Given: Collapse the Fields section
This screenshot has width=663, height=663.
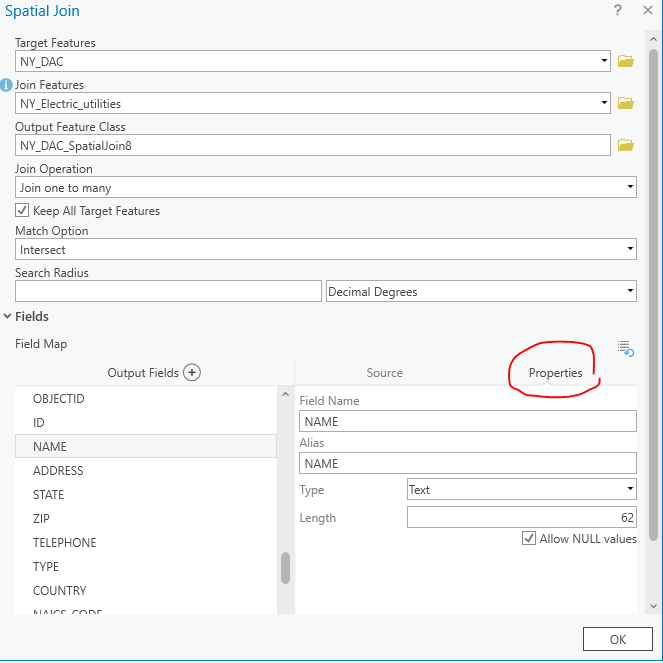Looking at the screenshot, I should 8,317.
